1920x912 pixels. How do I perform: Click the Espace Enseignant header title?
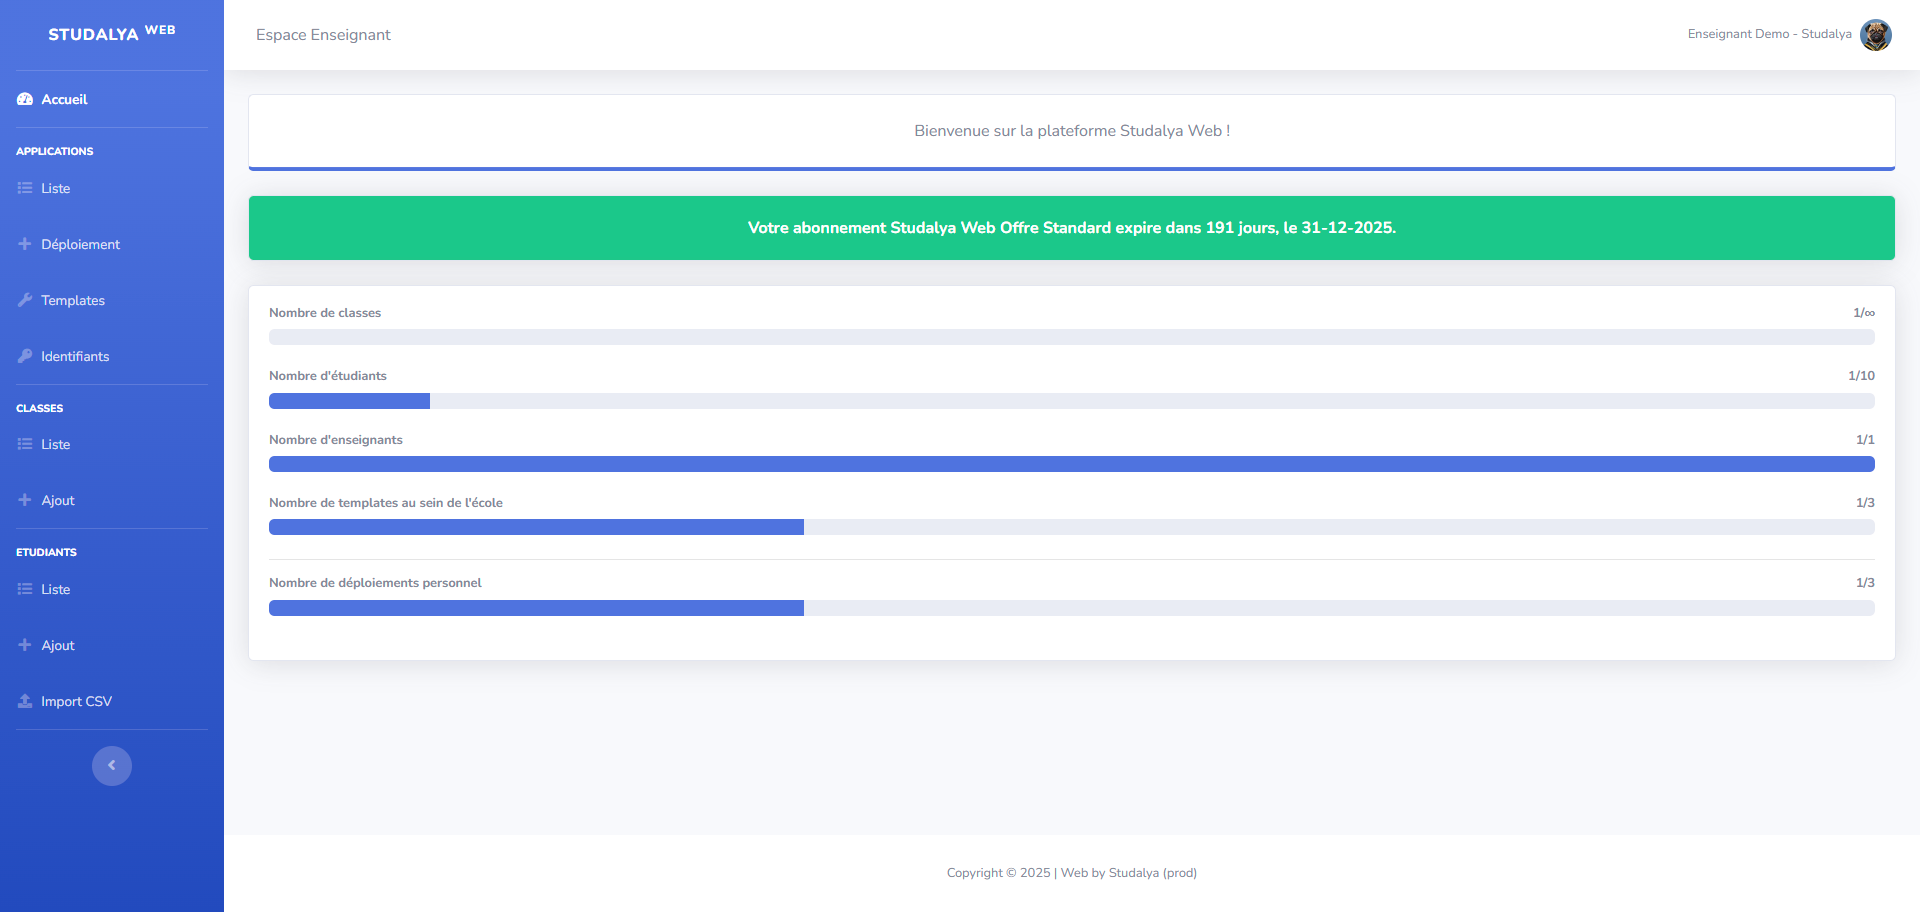[323, 35]
